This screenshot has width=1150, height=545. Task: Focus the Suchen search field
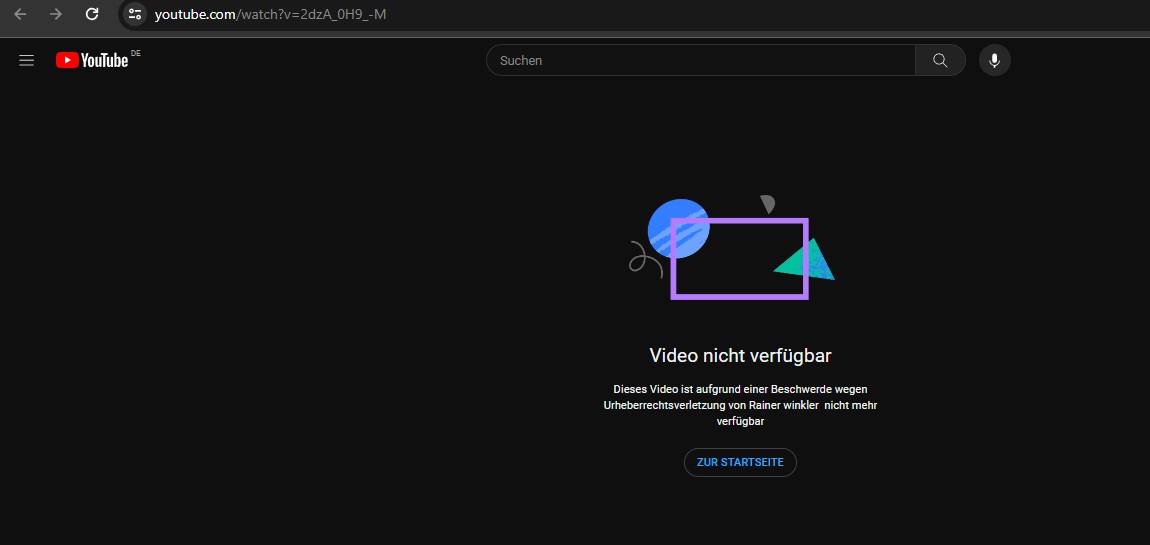(x=700, y=60)
